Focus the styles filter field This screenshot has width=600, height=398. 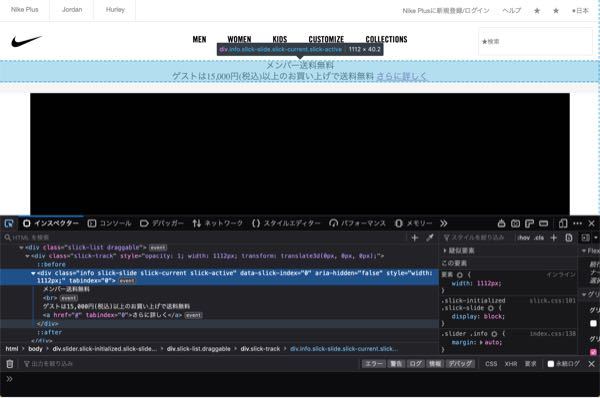point(477,238)
